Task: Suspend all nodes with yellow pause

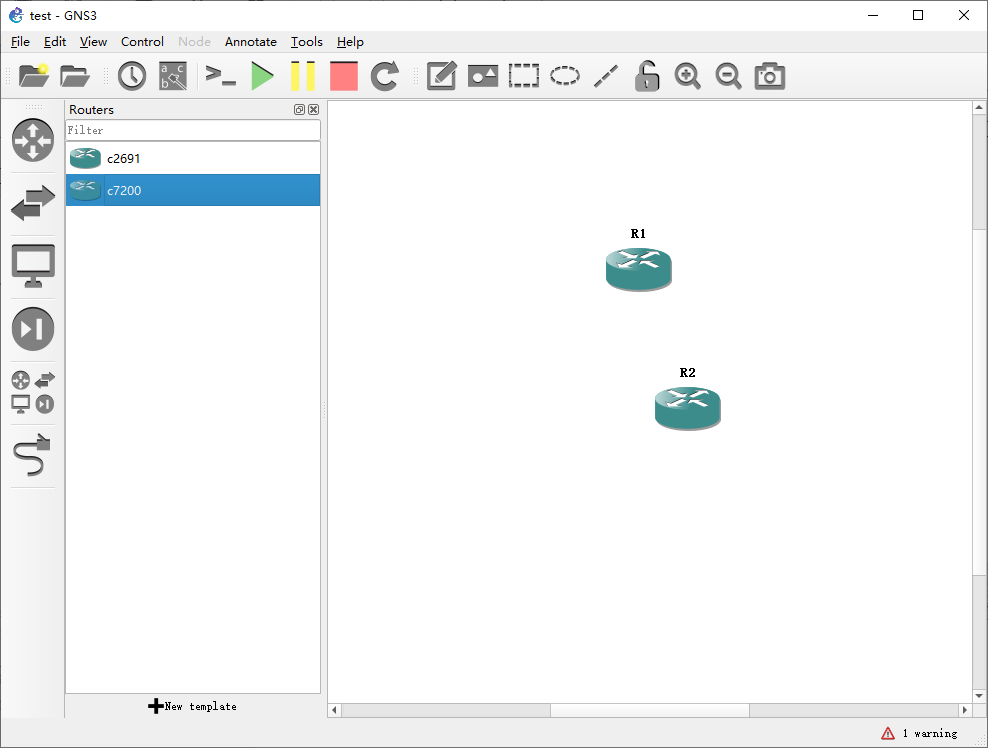Action: [x=303, y=76]
